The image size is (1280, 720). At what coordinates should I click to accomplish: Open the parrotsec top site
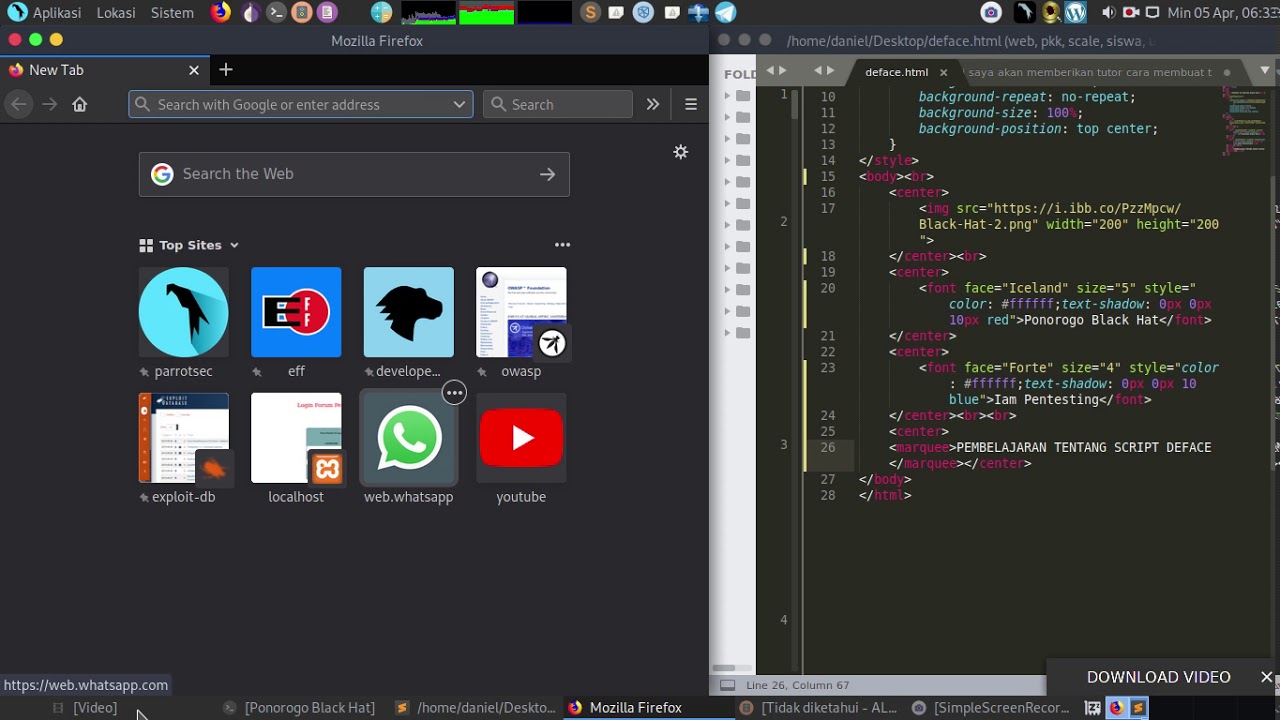184,323
